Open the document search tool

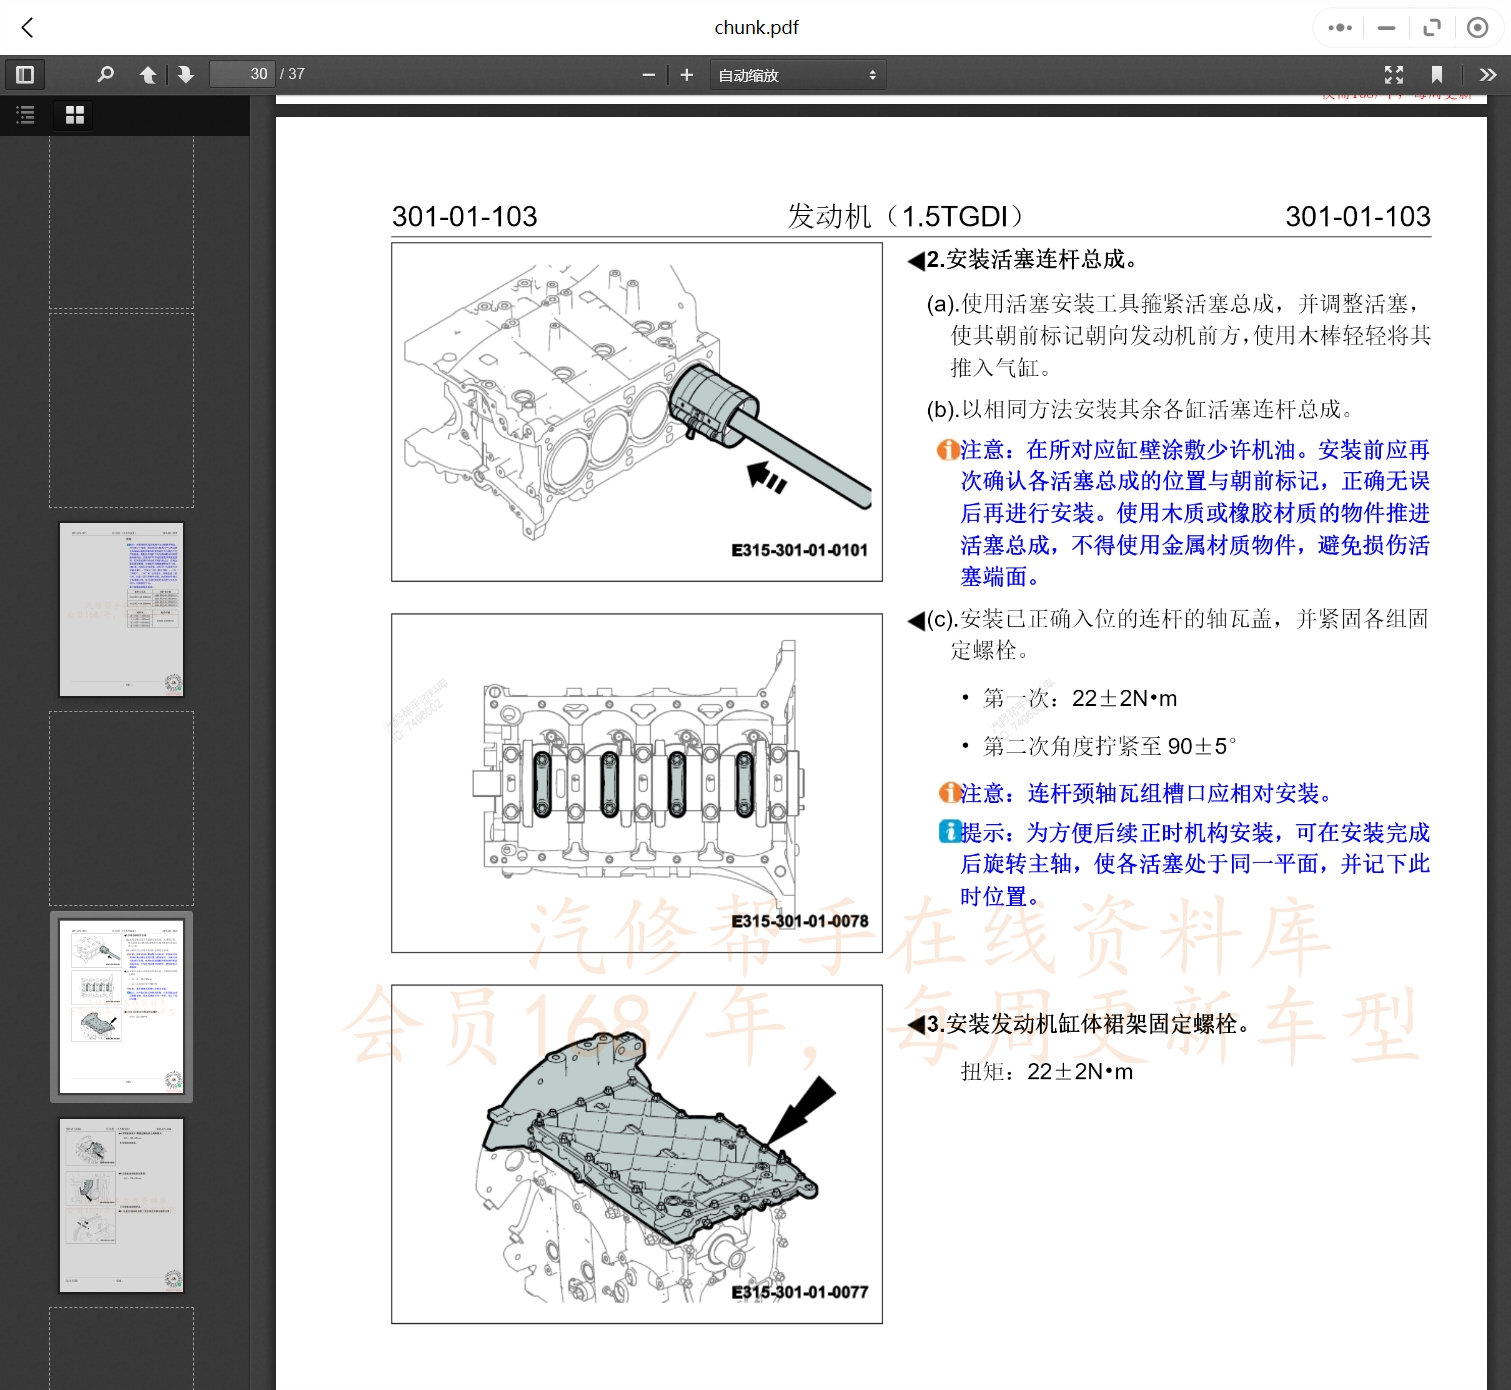click(x=105, y=74)
